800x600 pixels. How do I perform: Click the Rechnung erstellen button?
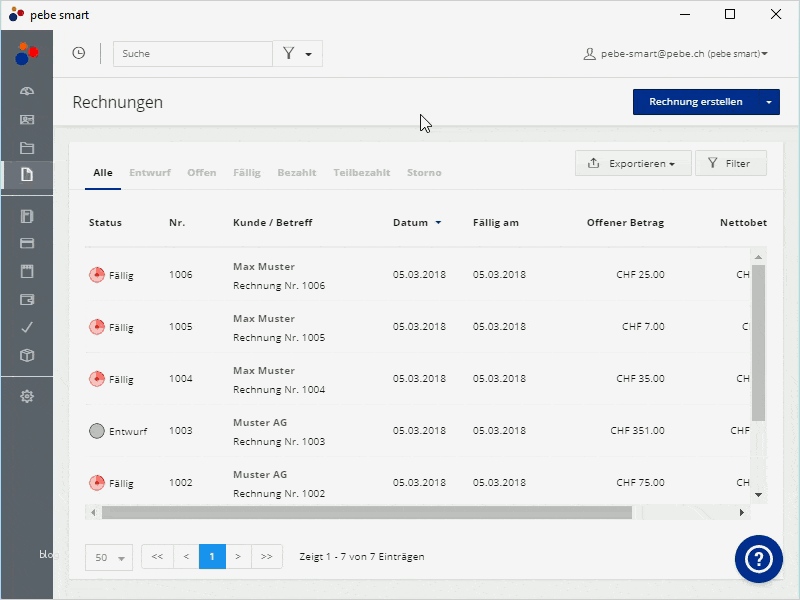[695, 102]
